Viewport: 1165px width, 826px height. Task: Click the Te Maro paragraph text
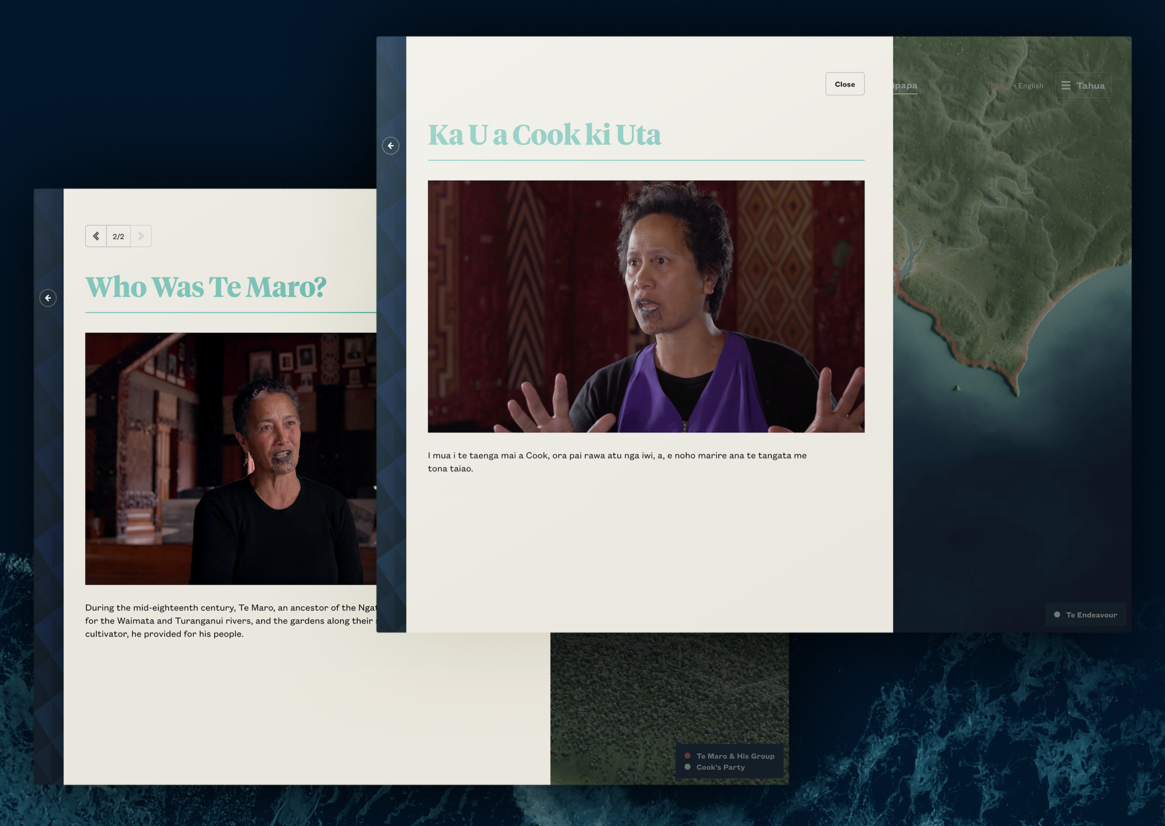click(230, 620)
